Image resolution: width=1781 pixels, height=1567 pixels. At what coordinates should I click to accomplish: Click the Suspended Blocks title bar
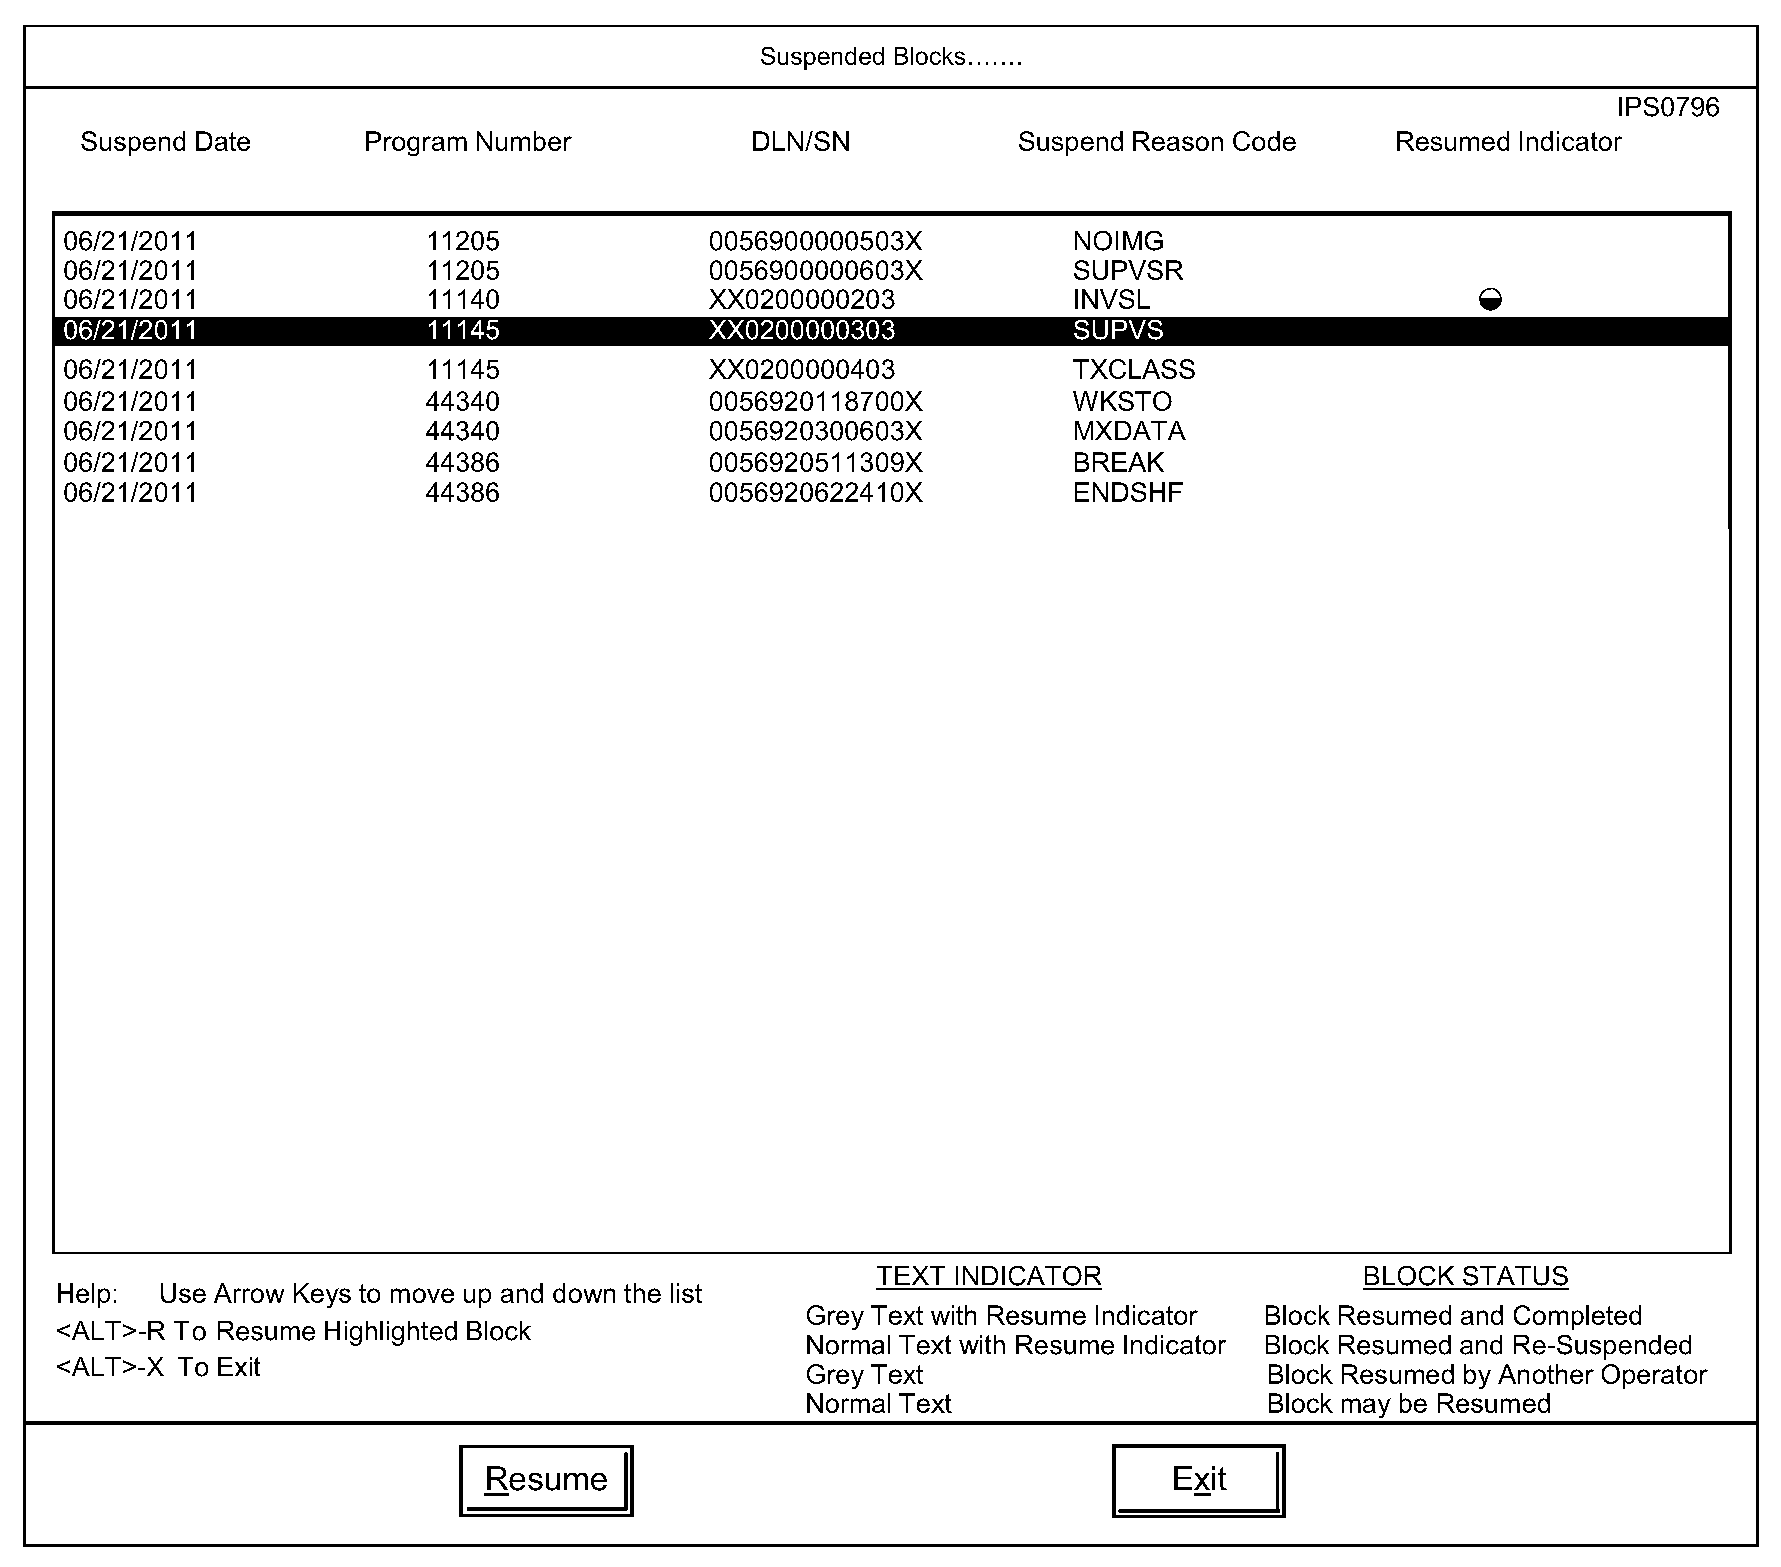890,57
